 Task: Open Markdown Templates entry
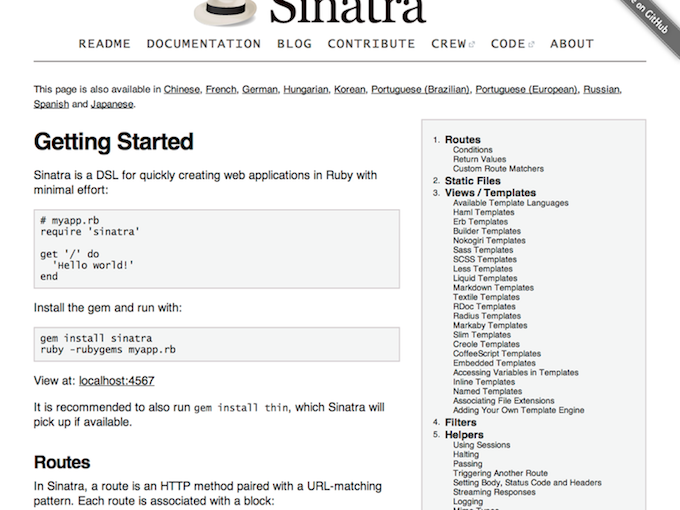click(x=494, y=288)
